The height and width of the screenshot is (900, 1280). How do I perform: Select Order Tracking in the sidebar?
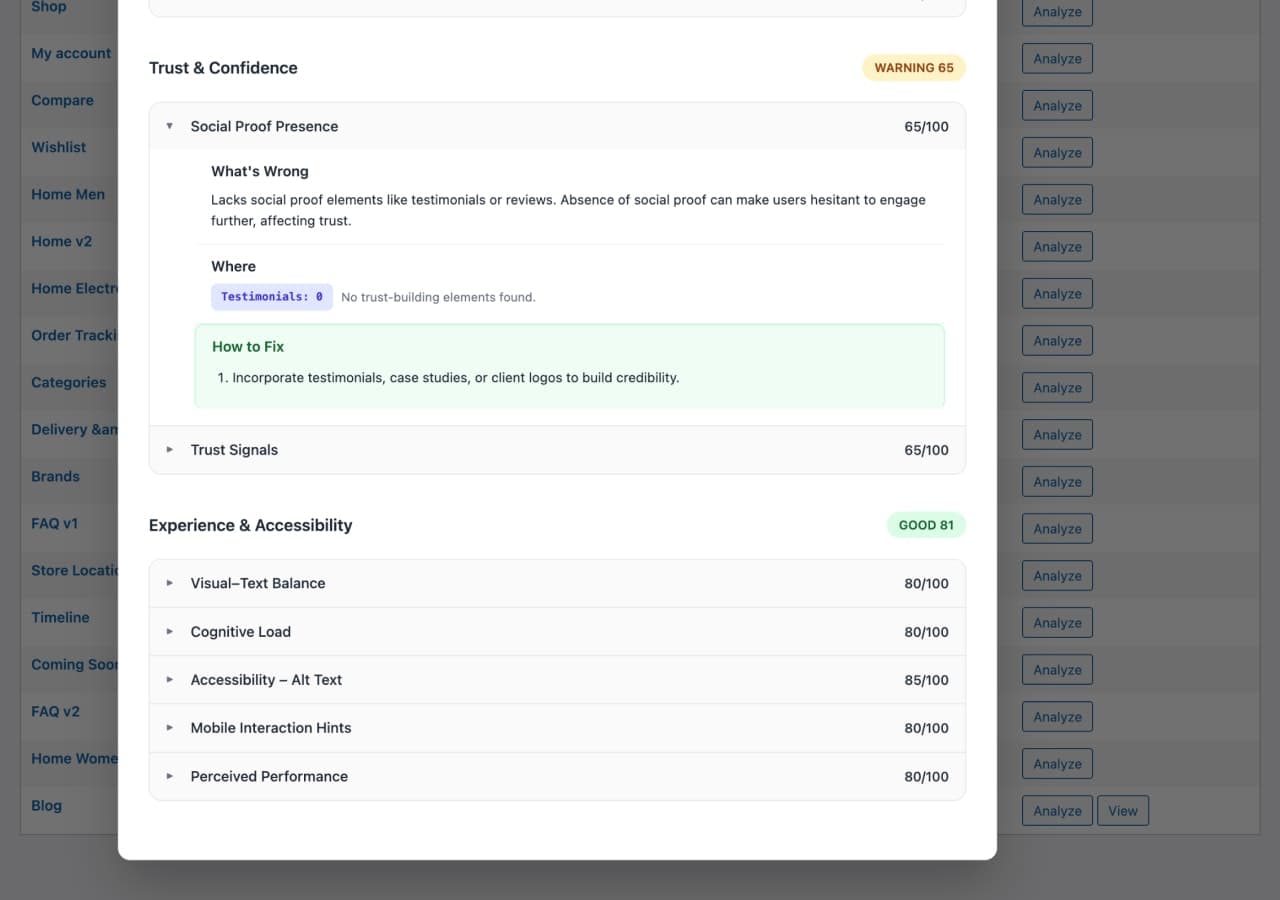point(72,335)
